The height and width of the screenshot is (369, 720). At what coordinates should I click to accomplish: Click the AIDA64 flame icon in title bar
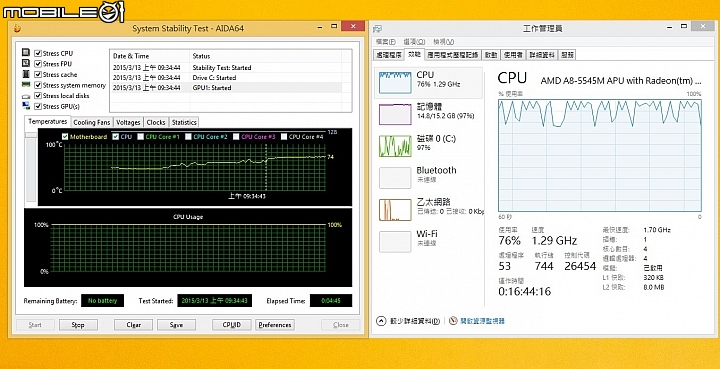click(17, 28)
